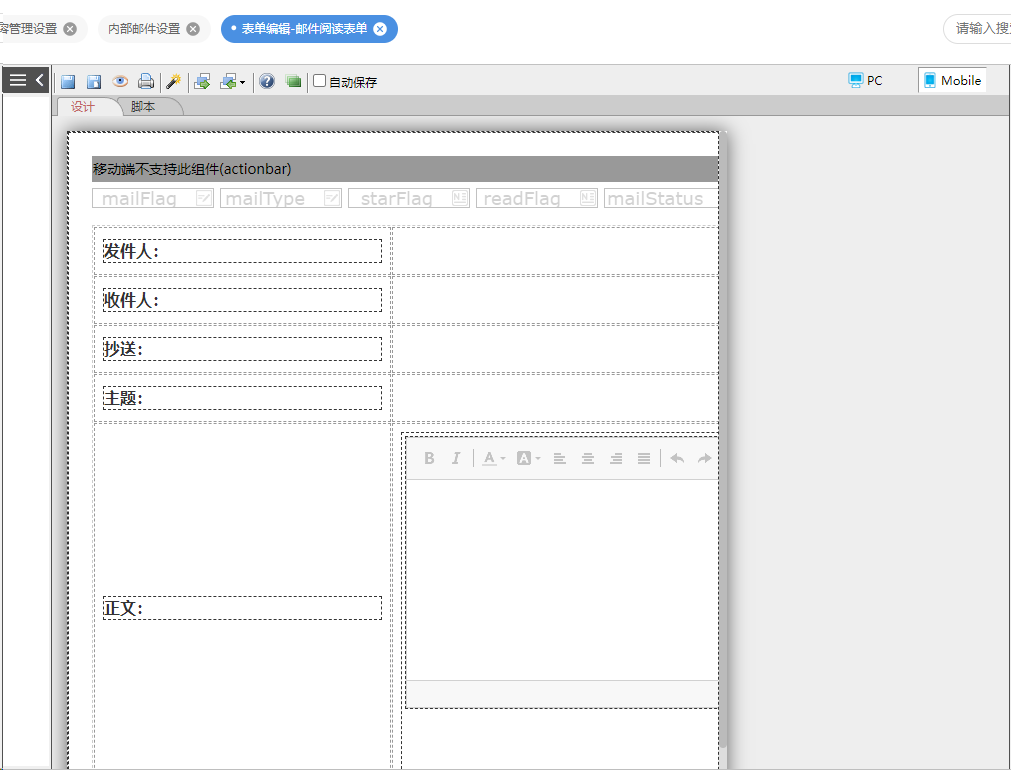The width and height of the screenshot is (1011, 770).
Task: Select the mailType field
Action: point(280,199)
